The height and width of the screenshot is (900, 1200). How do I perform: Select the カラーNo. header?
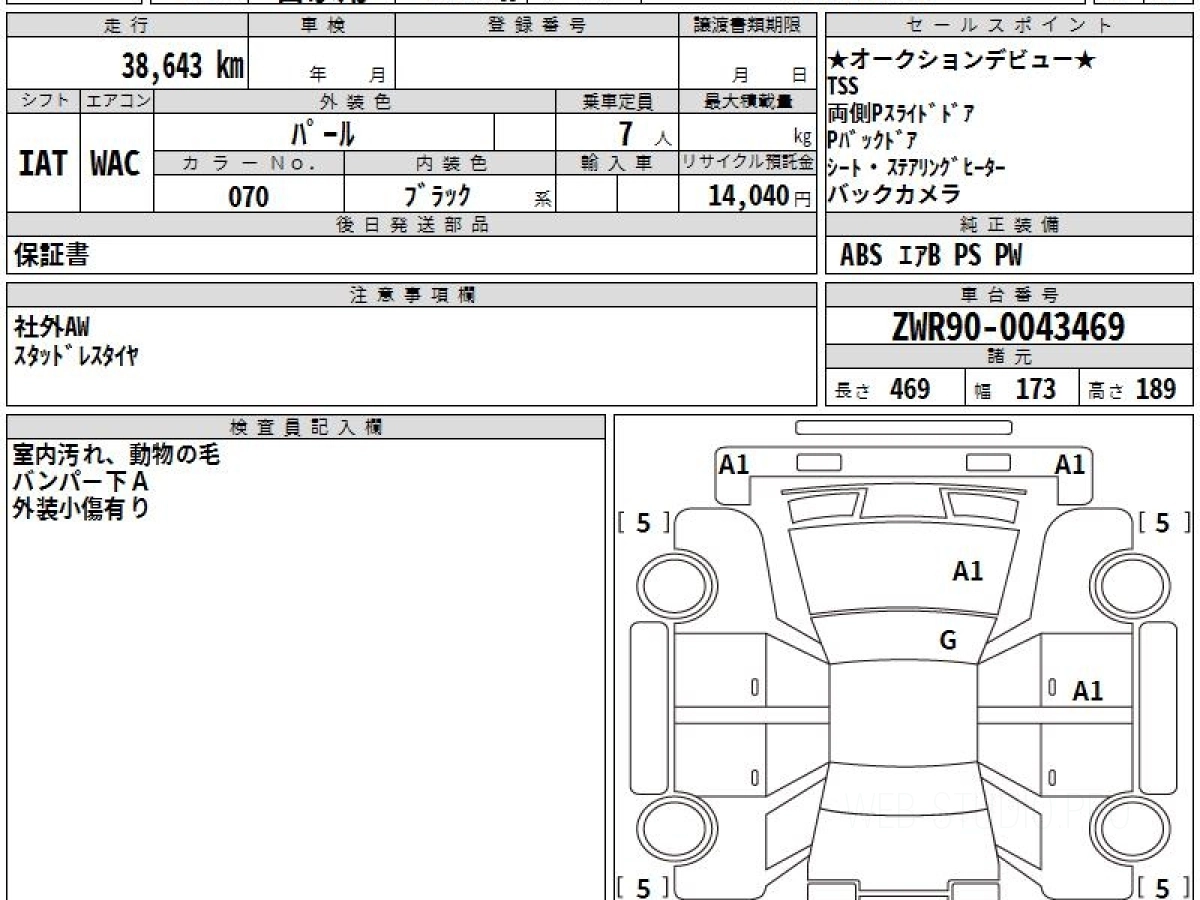pos(249,163)
